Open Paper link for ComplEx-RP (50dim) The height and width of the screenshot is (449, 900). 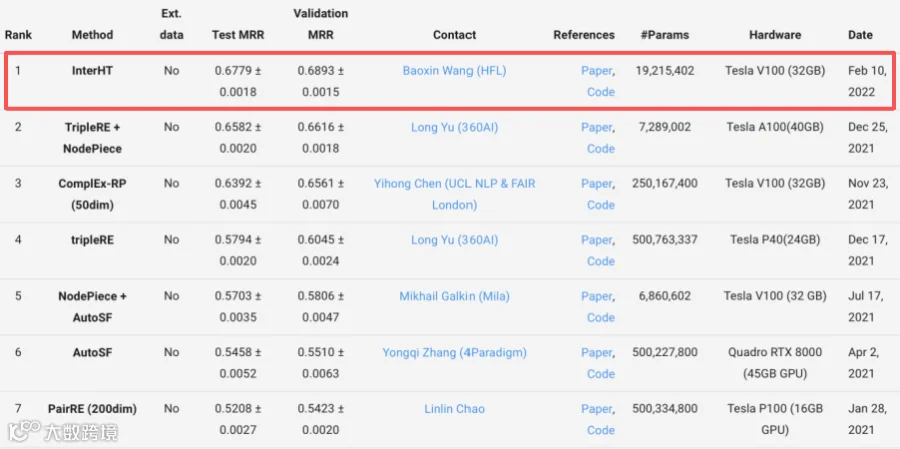[x=596, y=183]
